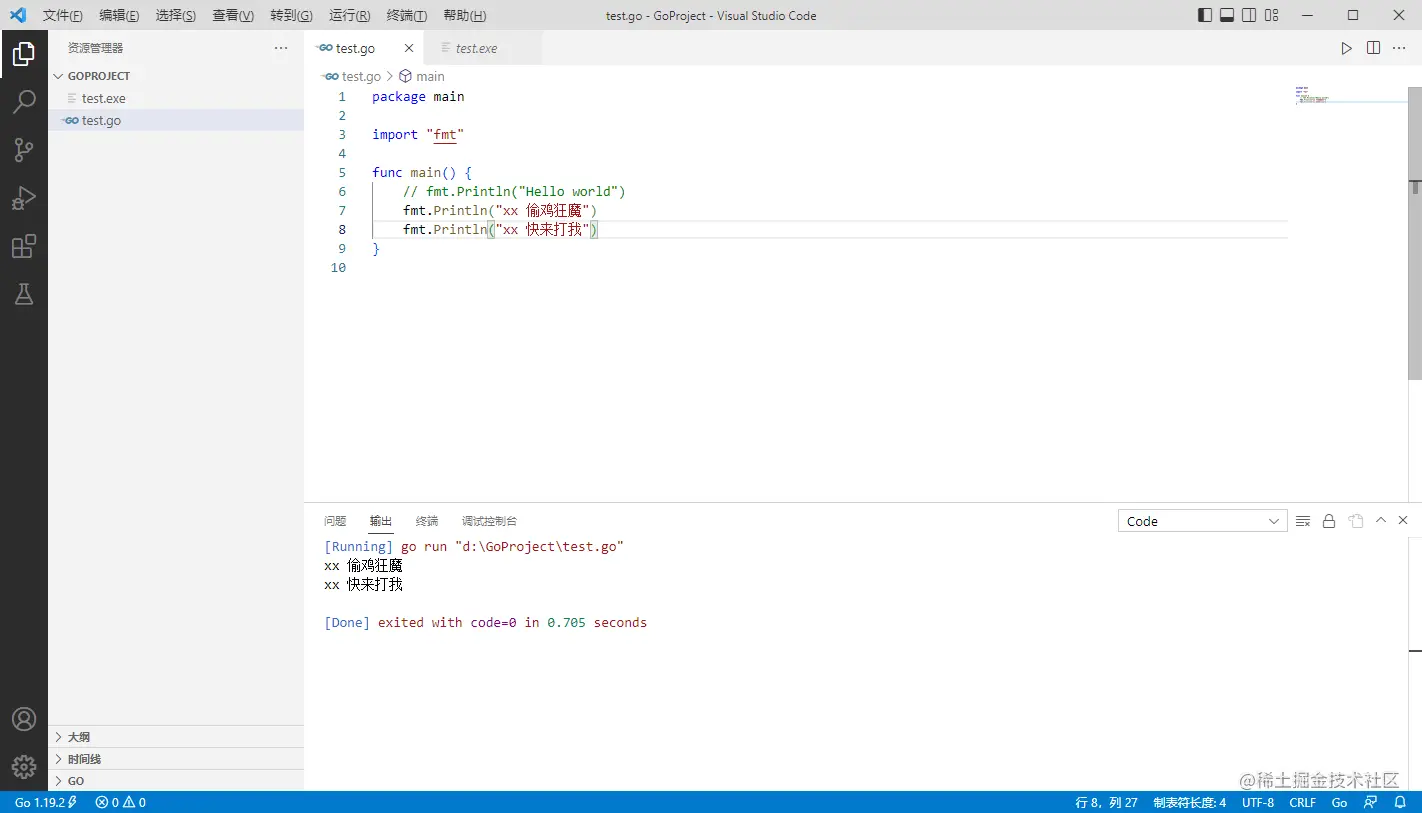Open the 帮助(H) menu
The height and width of the screenshot is (813, 1422).
[x=465, y=15]
